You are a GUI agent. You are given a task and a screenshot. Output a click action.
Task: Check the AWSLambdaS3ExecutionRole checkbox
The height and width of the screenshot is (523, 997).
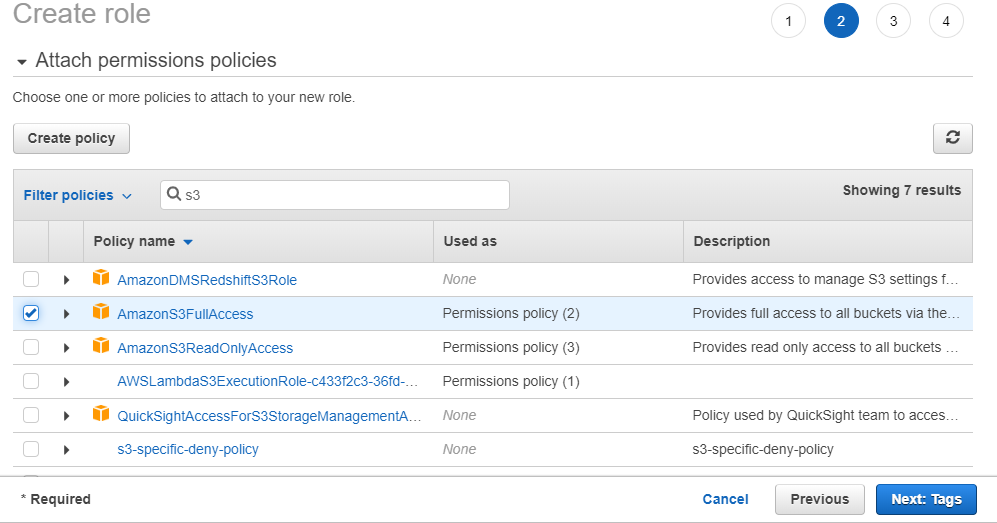(x=31, y=381)
